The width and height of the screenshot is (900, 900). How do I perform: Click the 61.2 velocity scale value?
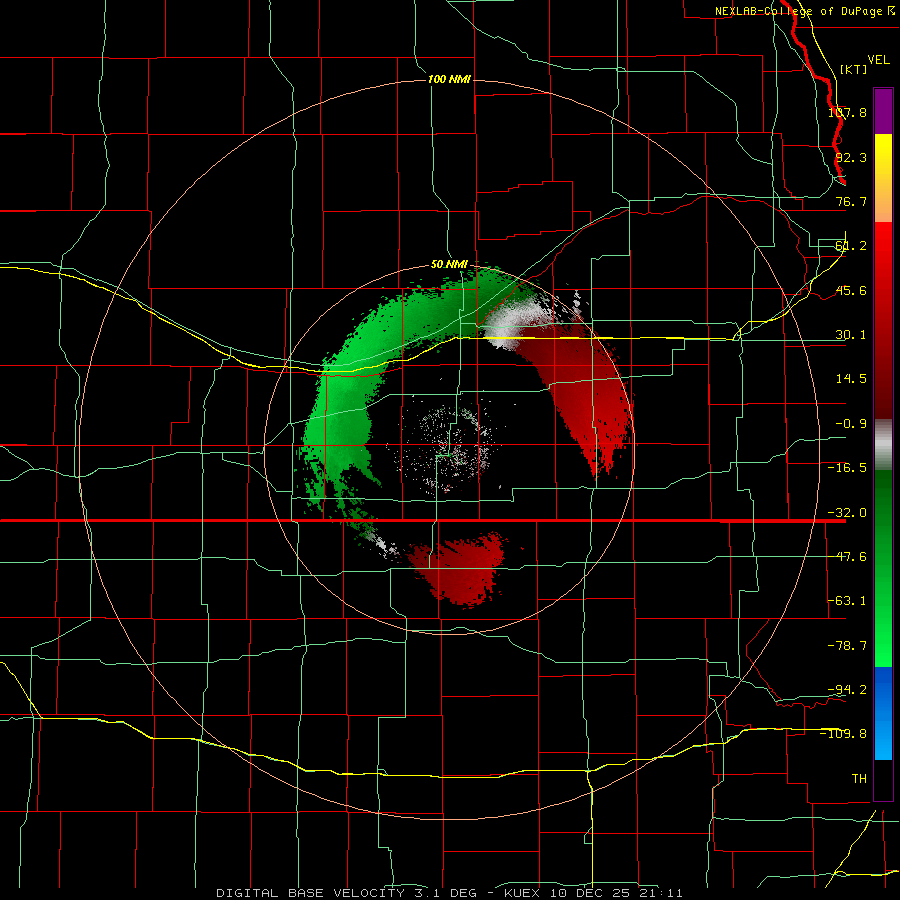(x=851, y=246)
